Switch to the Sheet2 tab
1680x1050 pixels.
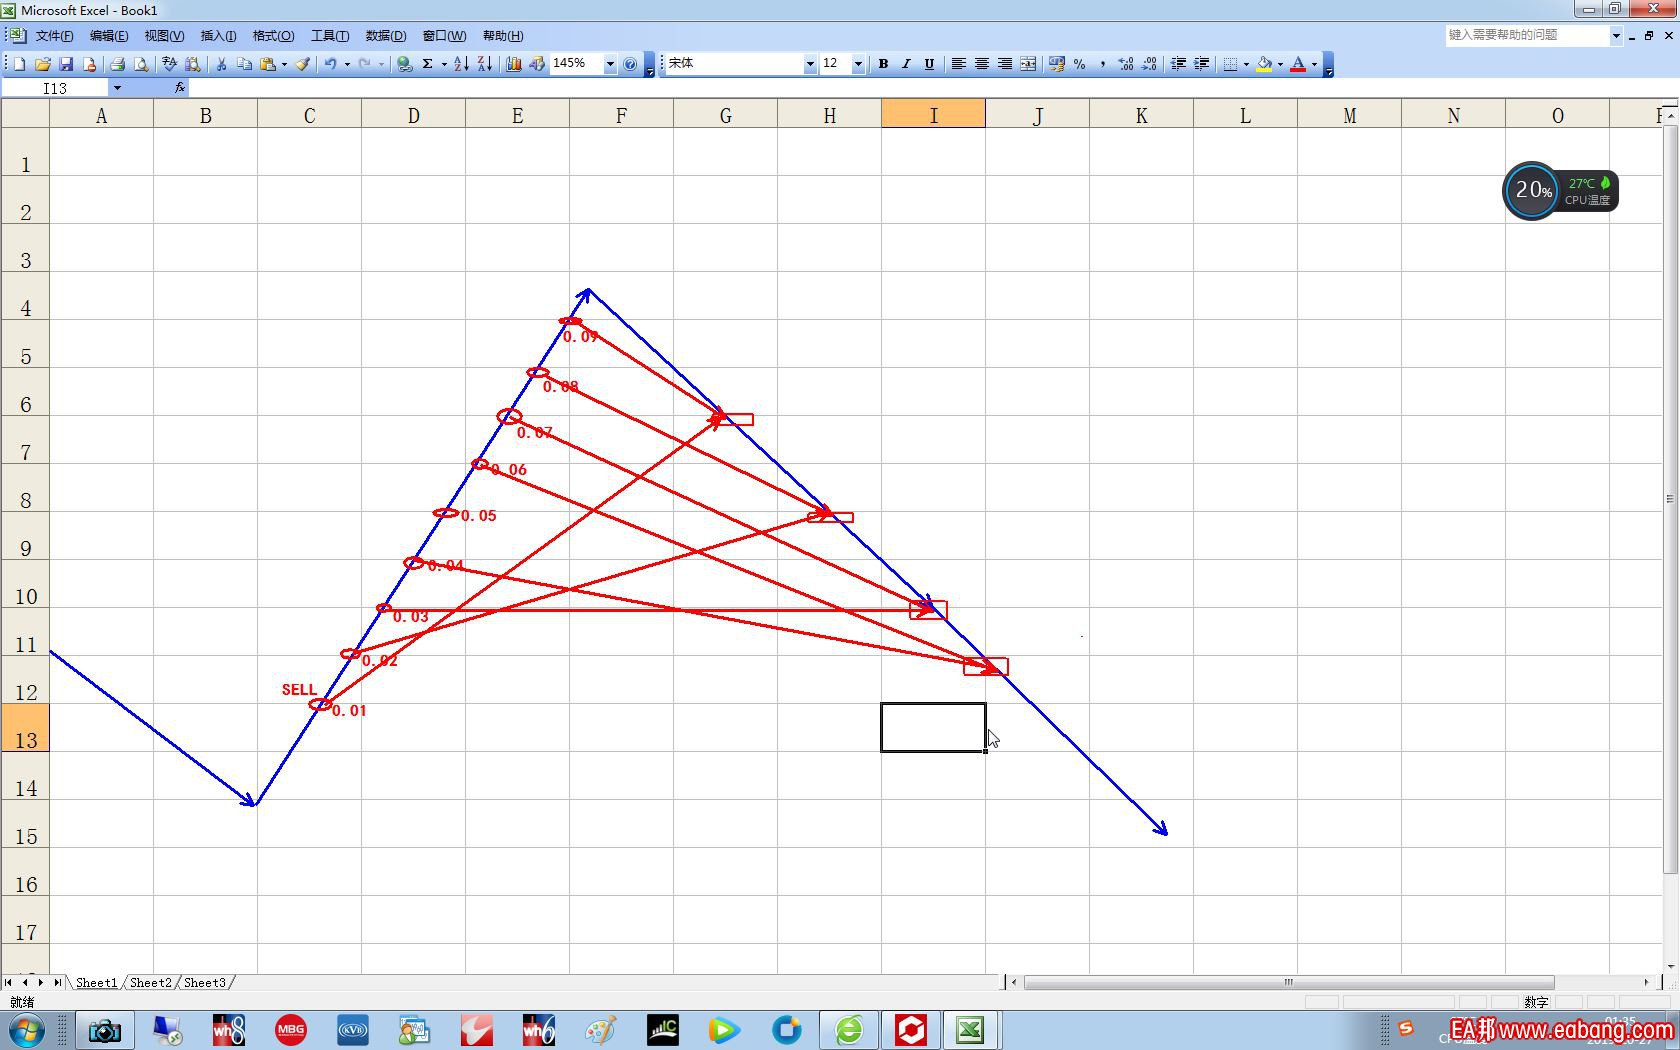pos(151,983)
